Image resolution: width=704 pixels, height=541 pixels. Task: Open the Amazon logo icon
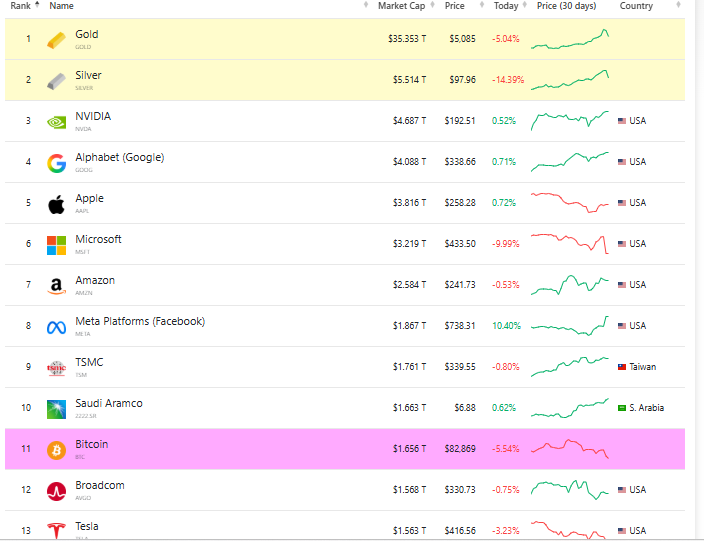tap(57, 286)
